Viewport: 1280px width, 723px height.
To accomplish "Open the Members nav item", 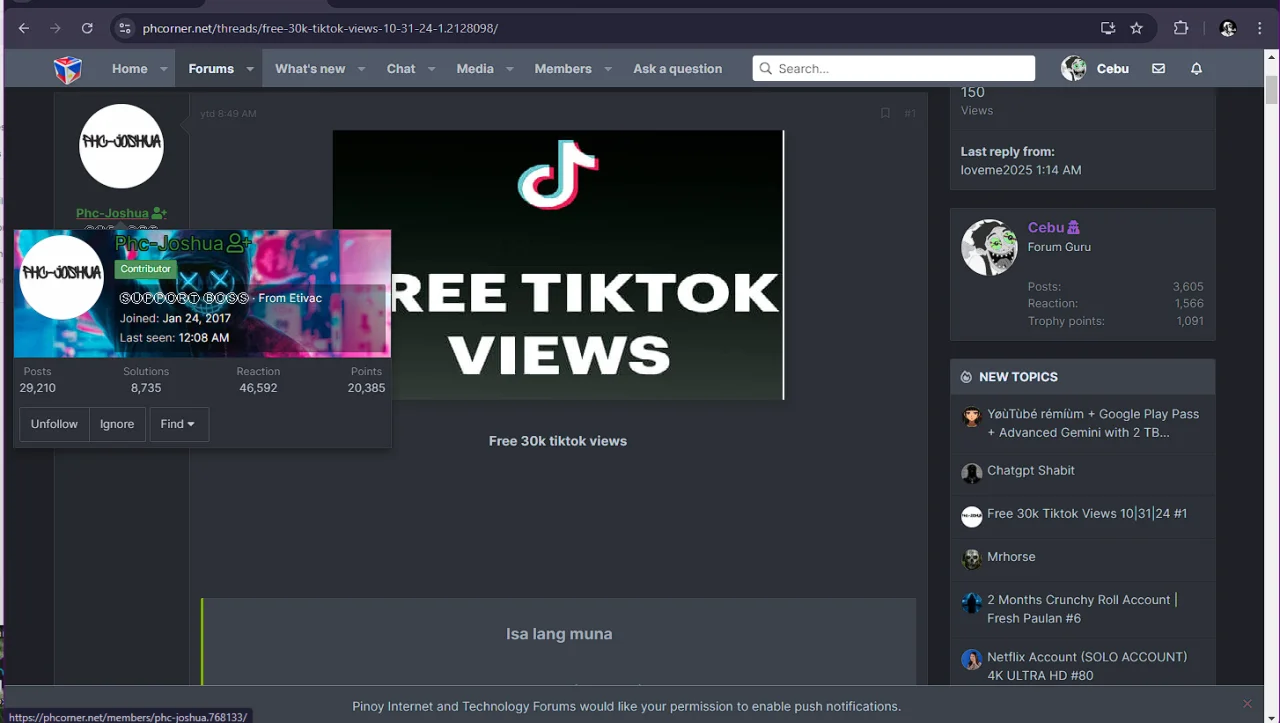I will tap(563, 69).
